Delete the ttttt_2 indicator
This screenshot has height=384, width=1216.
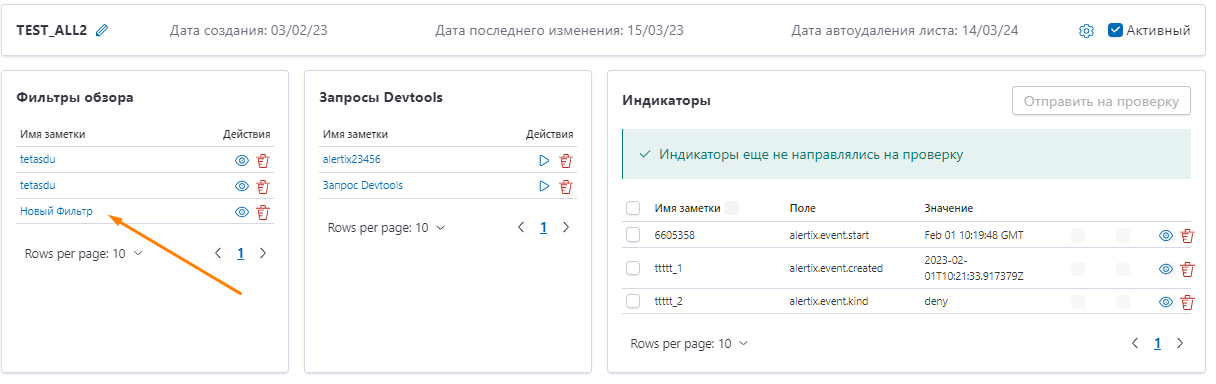[1188, 302]
